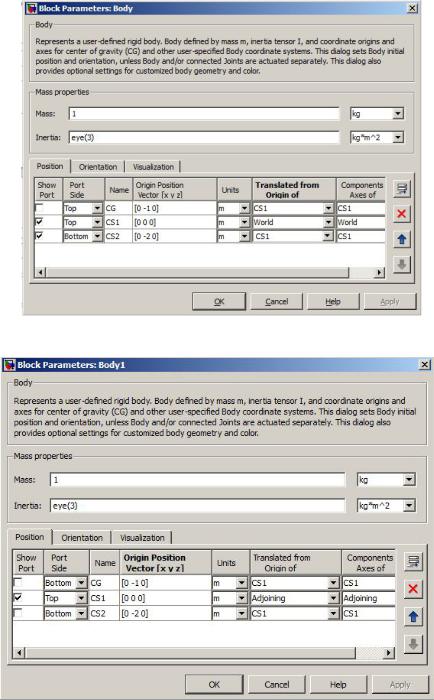434x700 pixels.
Task: Open Inertia units kg*m^2 dropdown in Body1 dialog
Action: pos(409,506)
